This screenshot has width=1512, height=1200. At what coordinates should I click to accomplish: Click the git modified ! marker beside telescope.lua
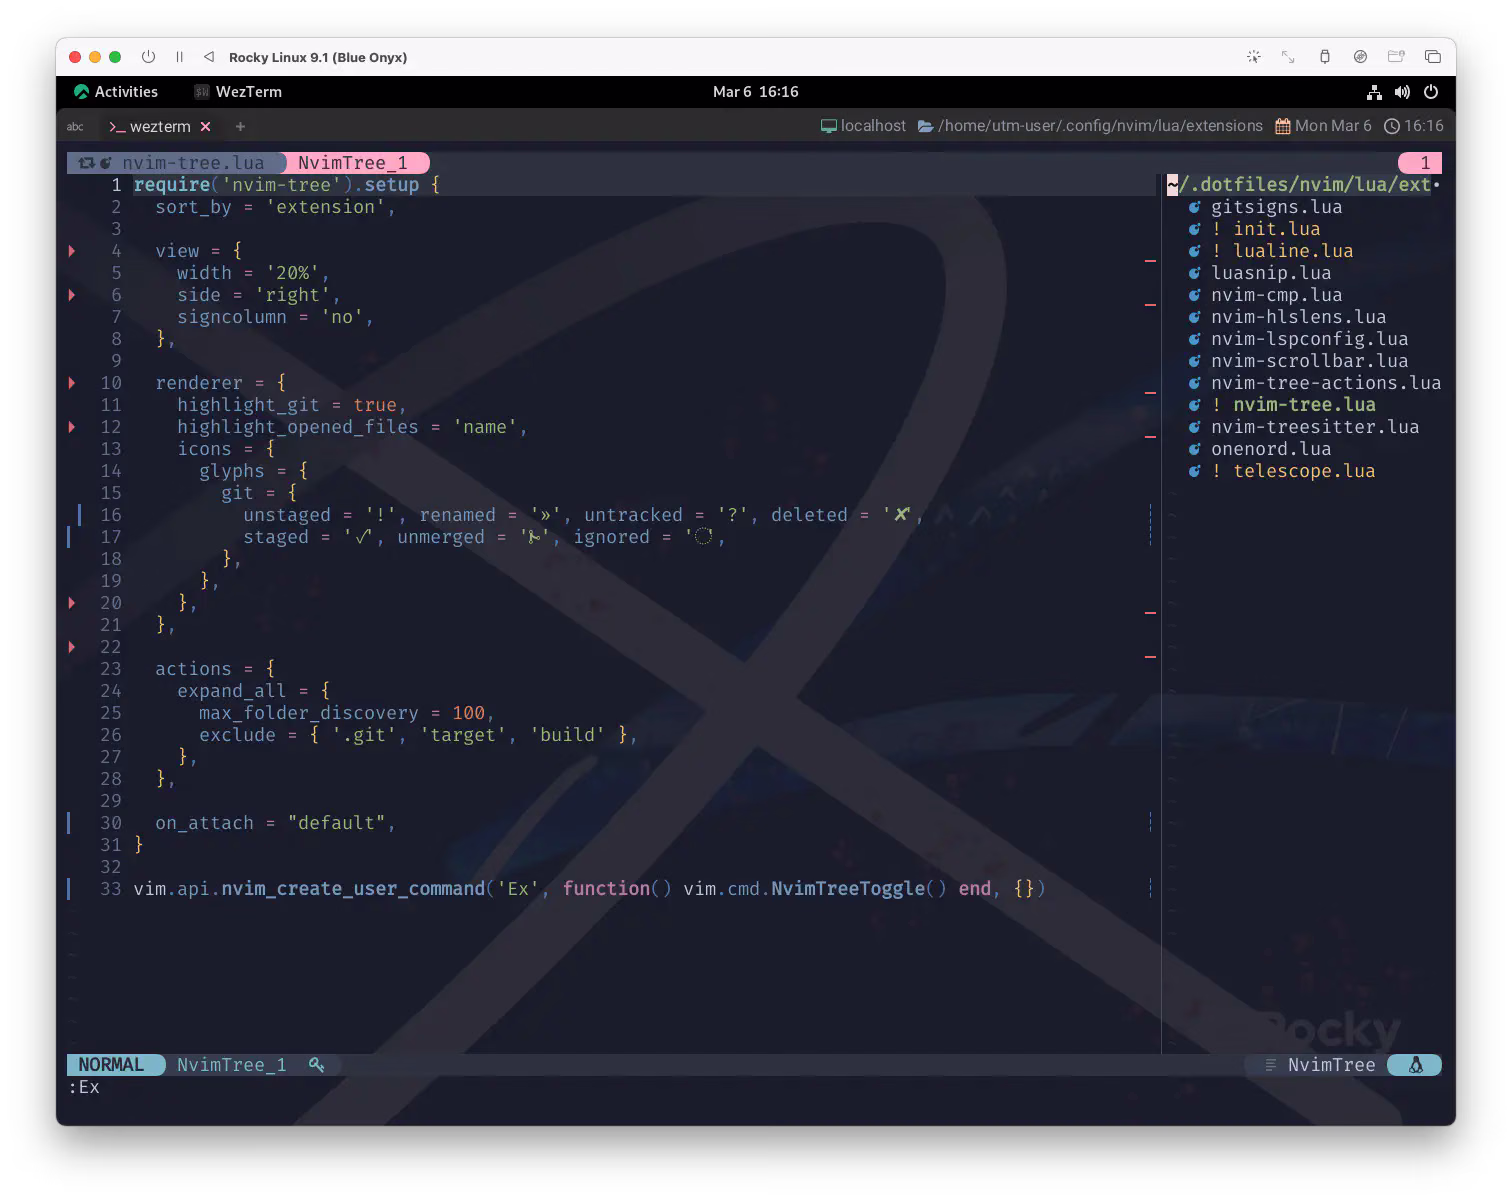(x=1216, y=471)
